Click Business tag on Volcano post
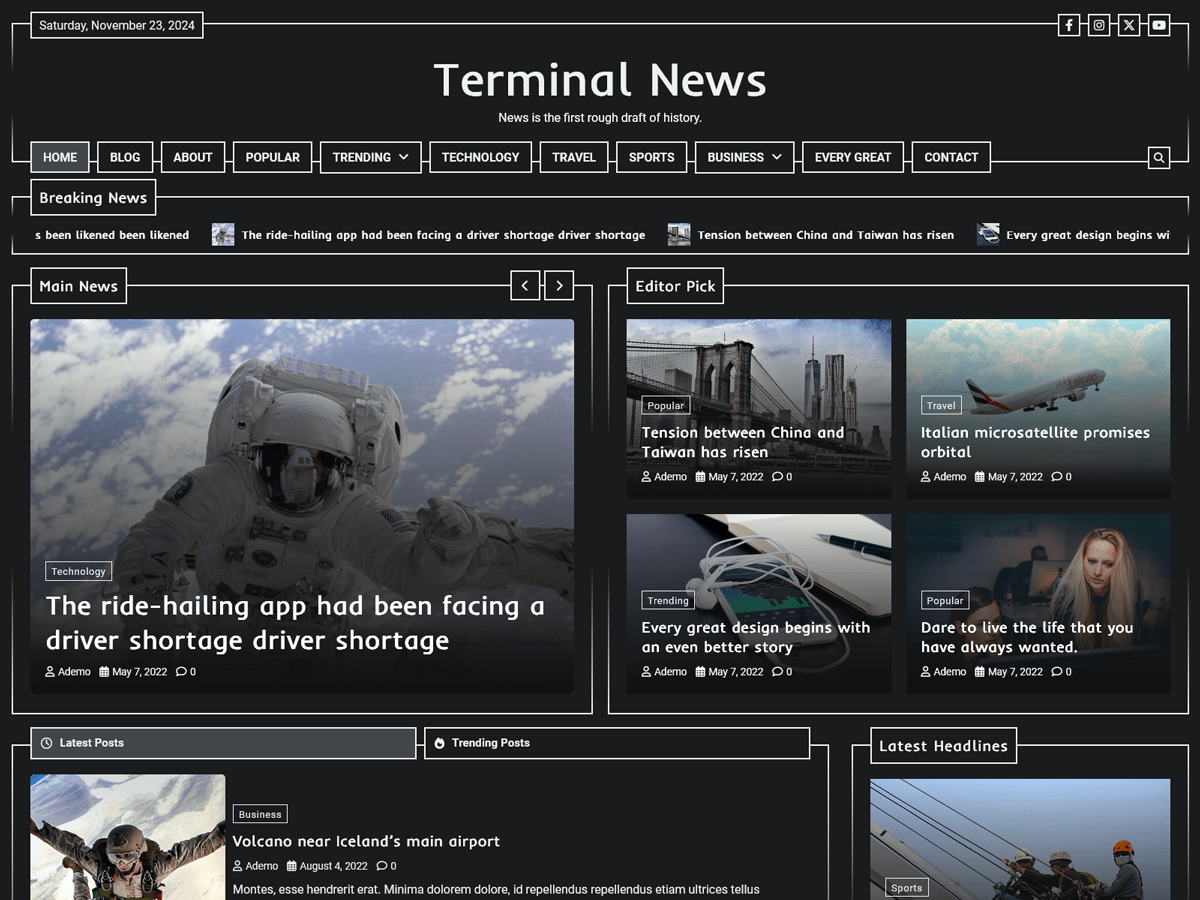Screen dimensions: 1200x900 tap(260, 814)
